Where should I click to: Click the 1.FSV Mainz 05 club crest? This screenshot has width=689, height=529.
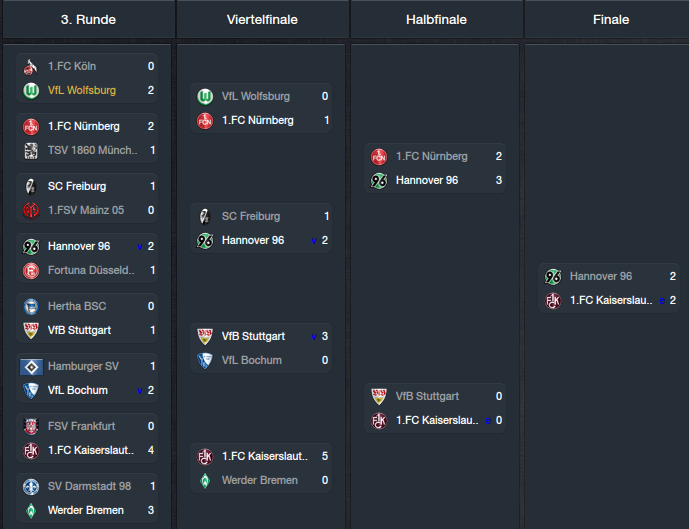click(31, 210)
